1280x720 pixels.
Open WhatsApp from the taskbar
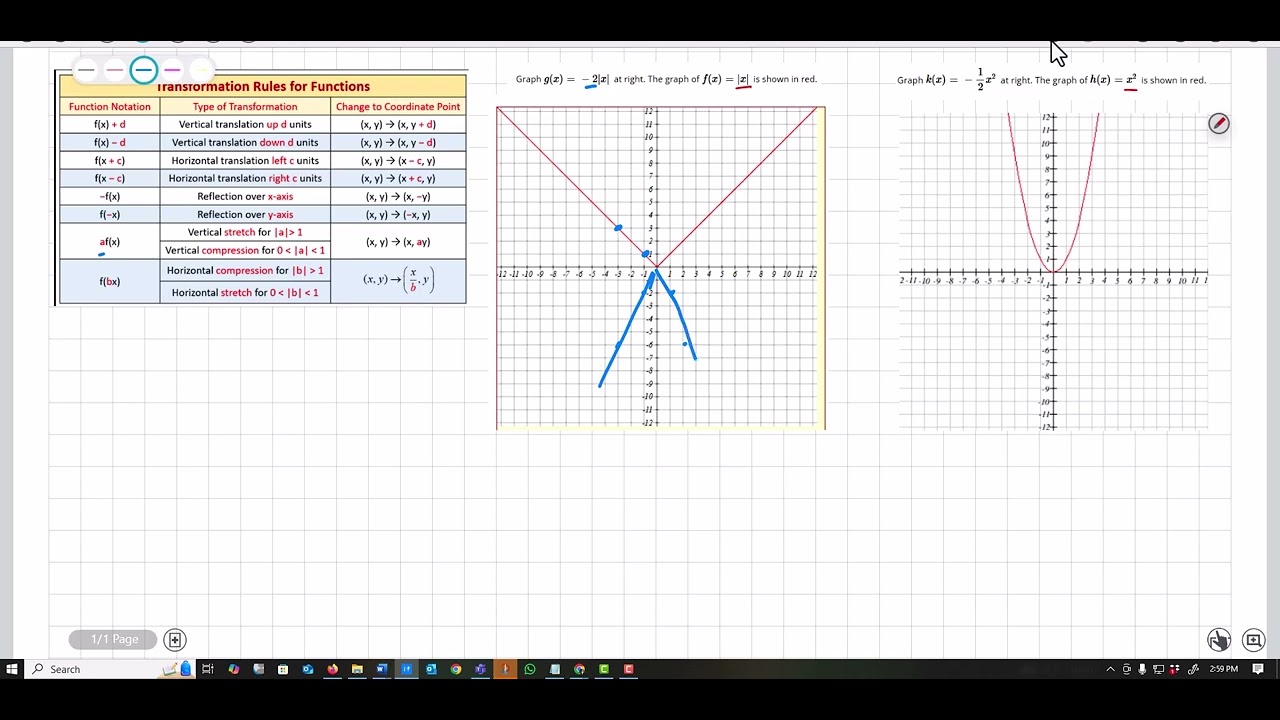(530, 669)
